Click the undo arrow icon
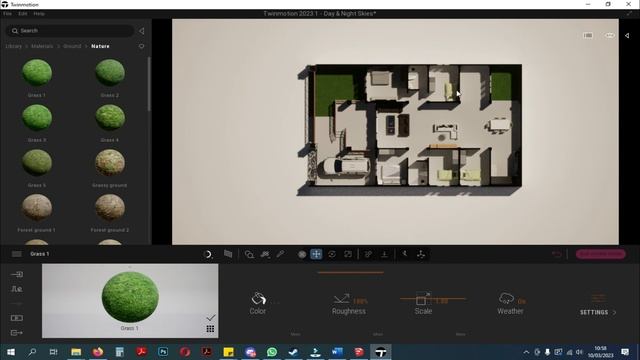The image size is (640, 360). (x=556, y=254)
